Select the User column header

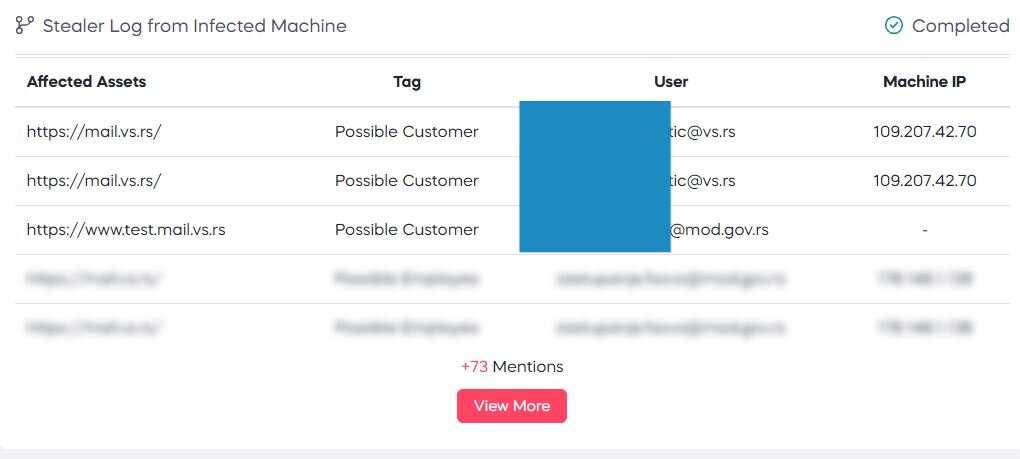coord(671,81)
